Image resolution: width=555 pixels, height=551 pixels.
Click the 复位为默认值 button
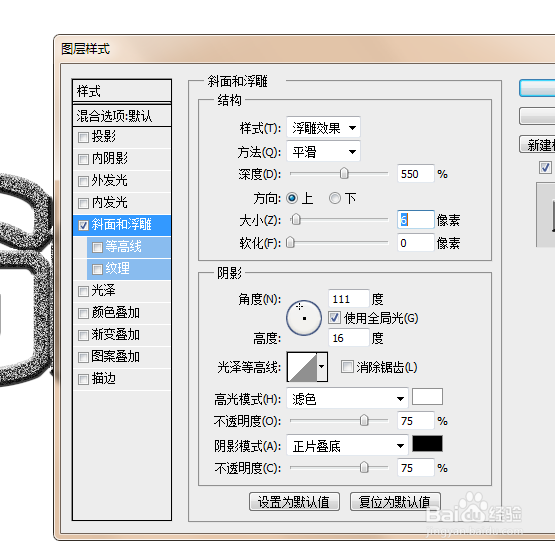395,501
